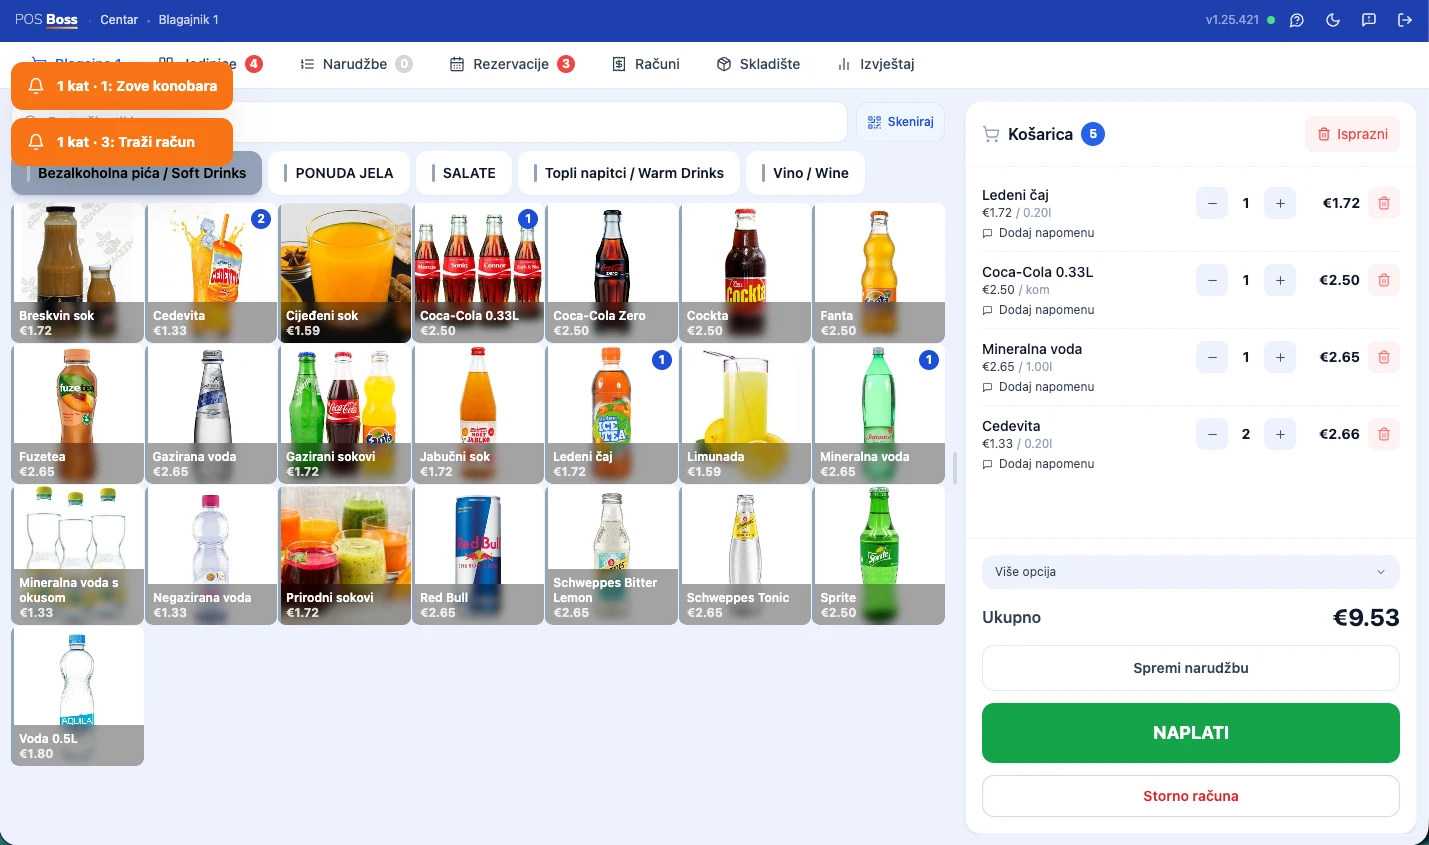The image size is (1429, 845).
Task: Click Storno računa button
Action: (x=1190, y=796)
